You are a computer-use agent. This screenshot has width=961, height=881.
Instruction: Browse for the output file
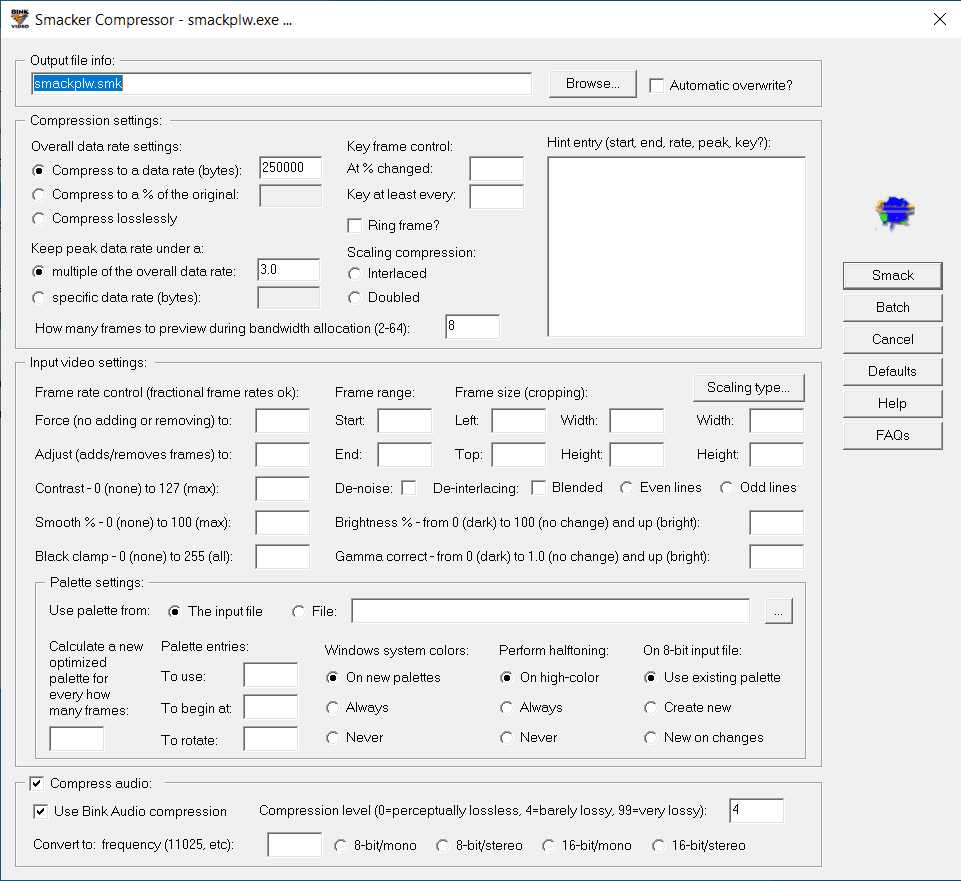(x=593, y=83)
